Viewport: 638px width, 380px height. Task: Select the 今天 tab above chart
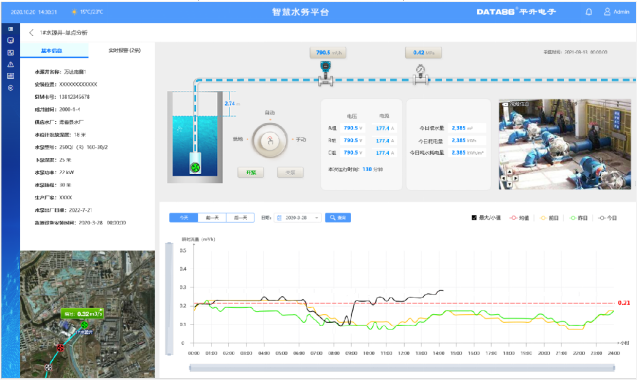pyautogui.click(x=184, y=218)
